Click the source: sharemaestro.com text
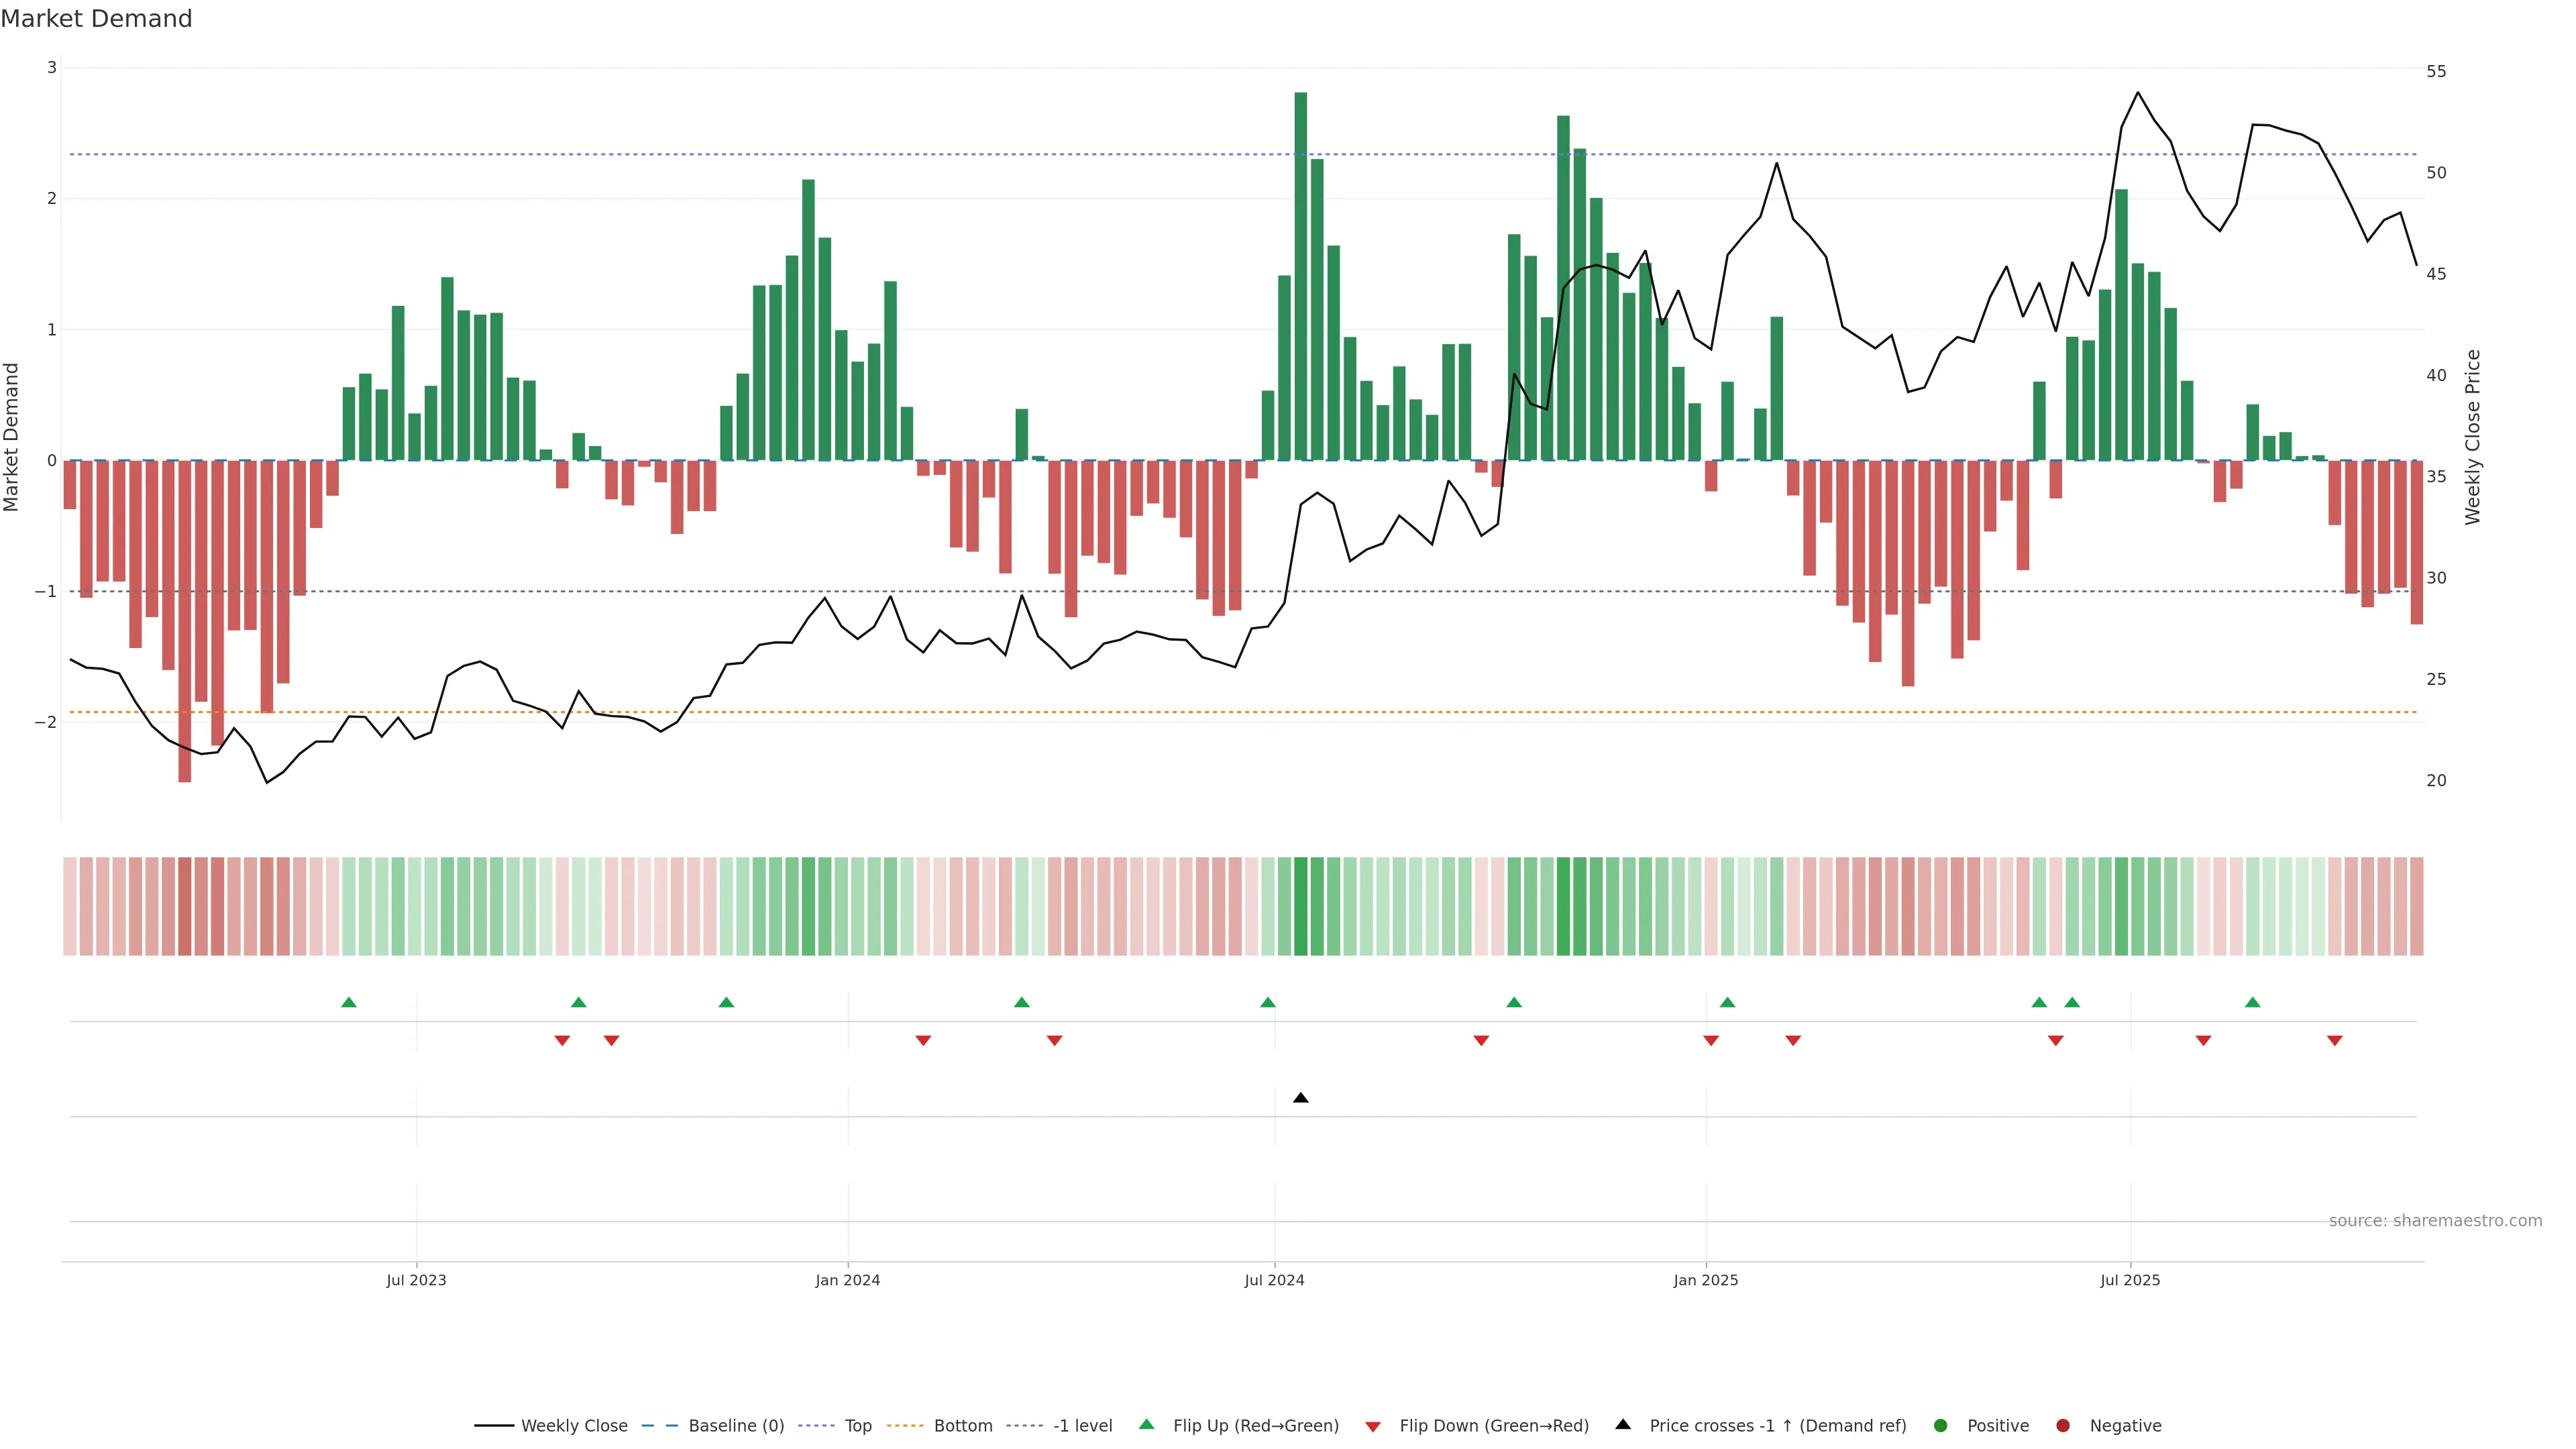This screenshot has height=1449, width=2576. coord(2435,1220)
